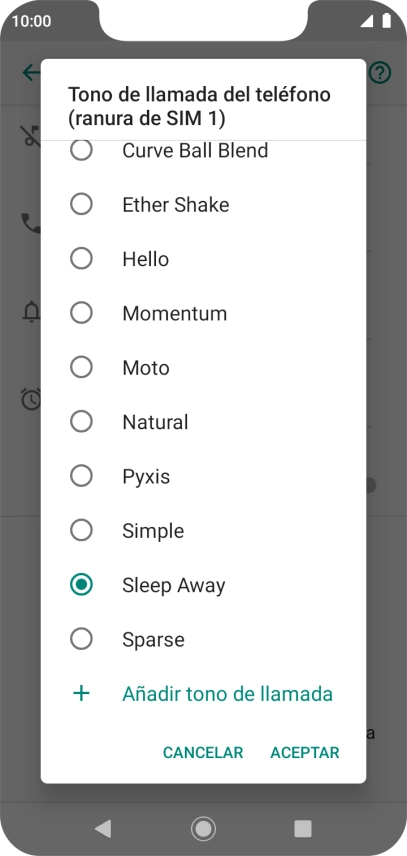Tap the recent apps square button
Viewport: 407px width, 856px height.
point(303,828)
